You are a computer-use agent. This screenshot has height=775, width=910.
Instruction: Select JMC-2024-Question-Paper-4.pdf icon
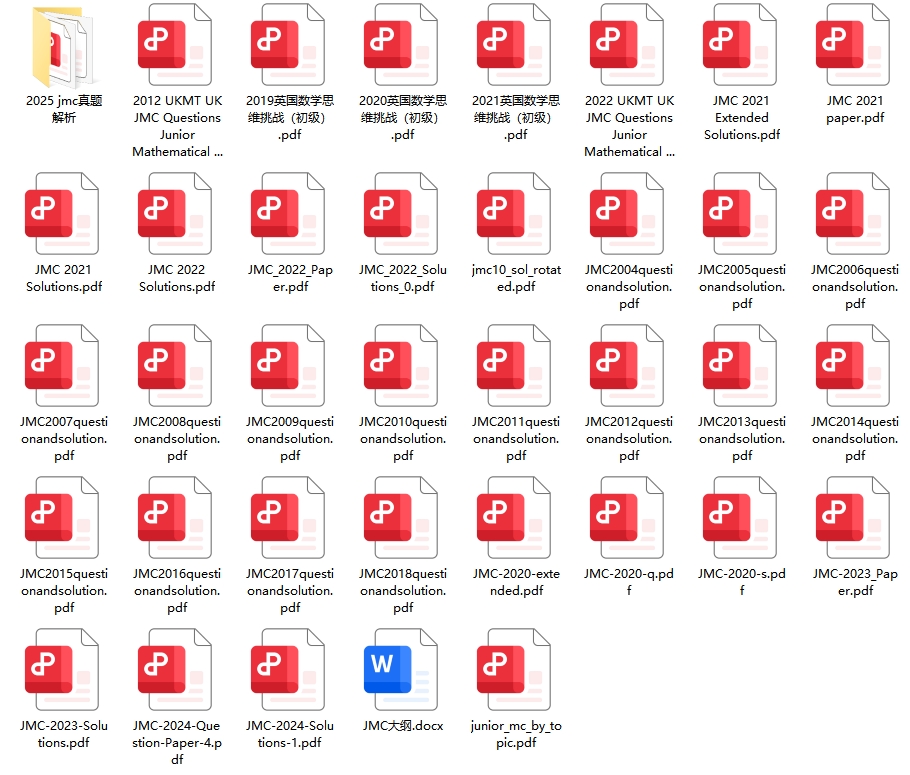175,670
